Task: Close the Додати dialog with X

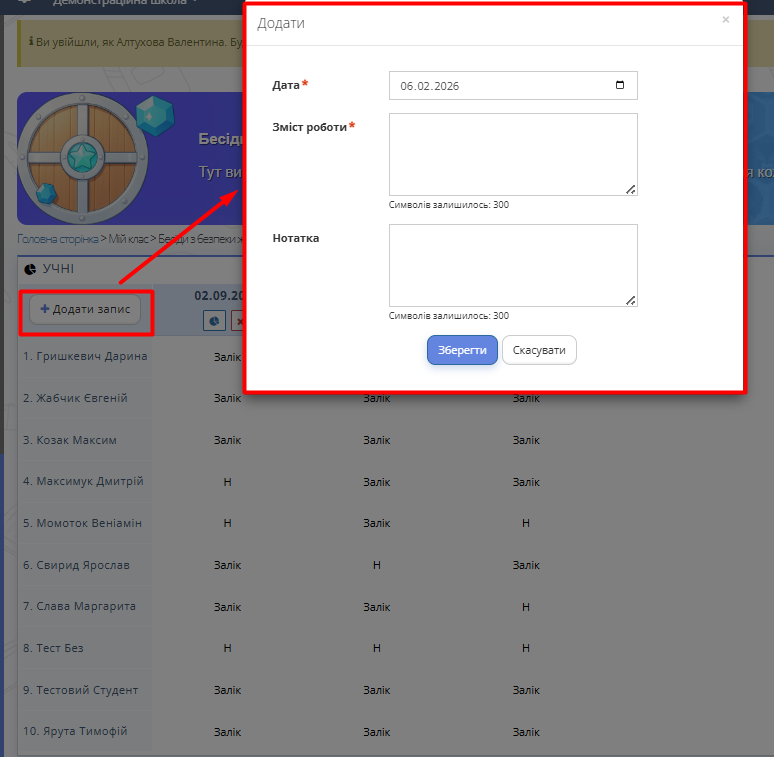Action: (x=726, y=19)
